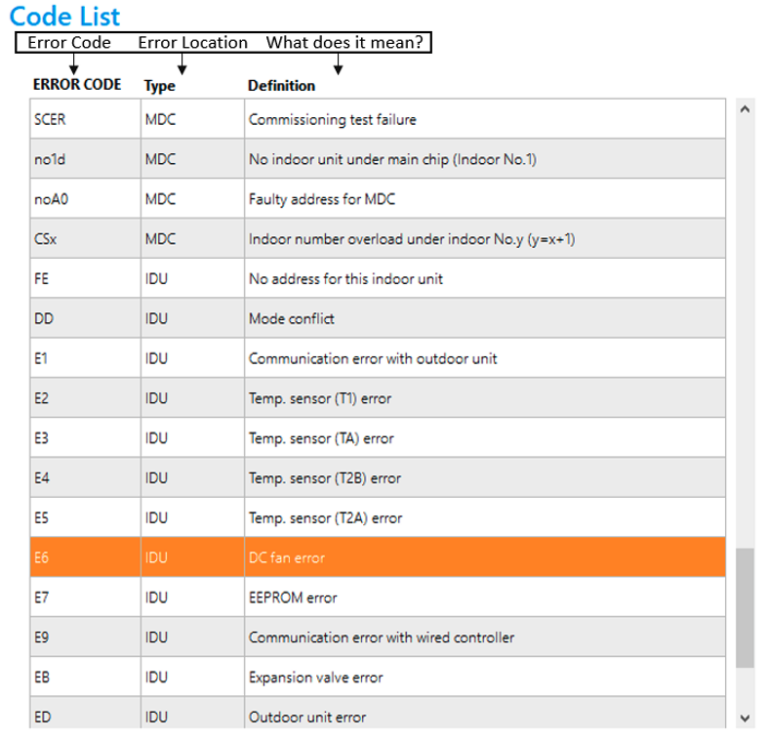The width and height of the screenshot is (768, 740).
Task: Select the no1d error code row
Action: click(x=378, y=159)
